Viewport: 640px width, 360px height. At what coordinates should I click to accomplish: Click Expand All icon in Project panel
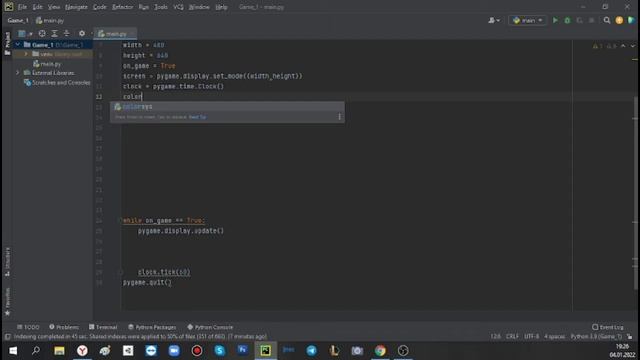click(x=54, y=33)
